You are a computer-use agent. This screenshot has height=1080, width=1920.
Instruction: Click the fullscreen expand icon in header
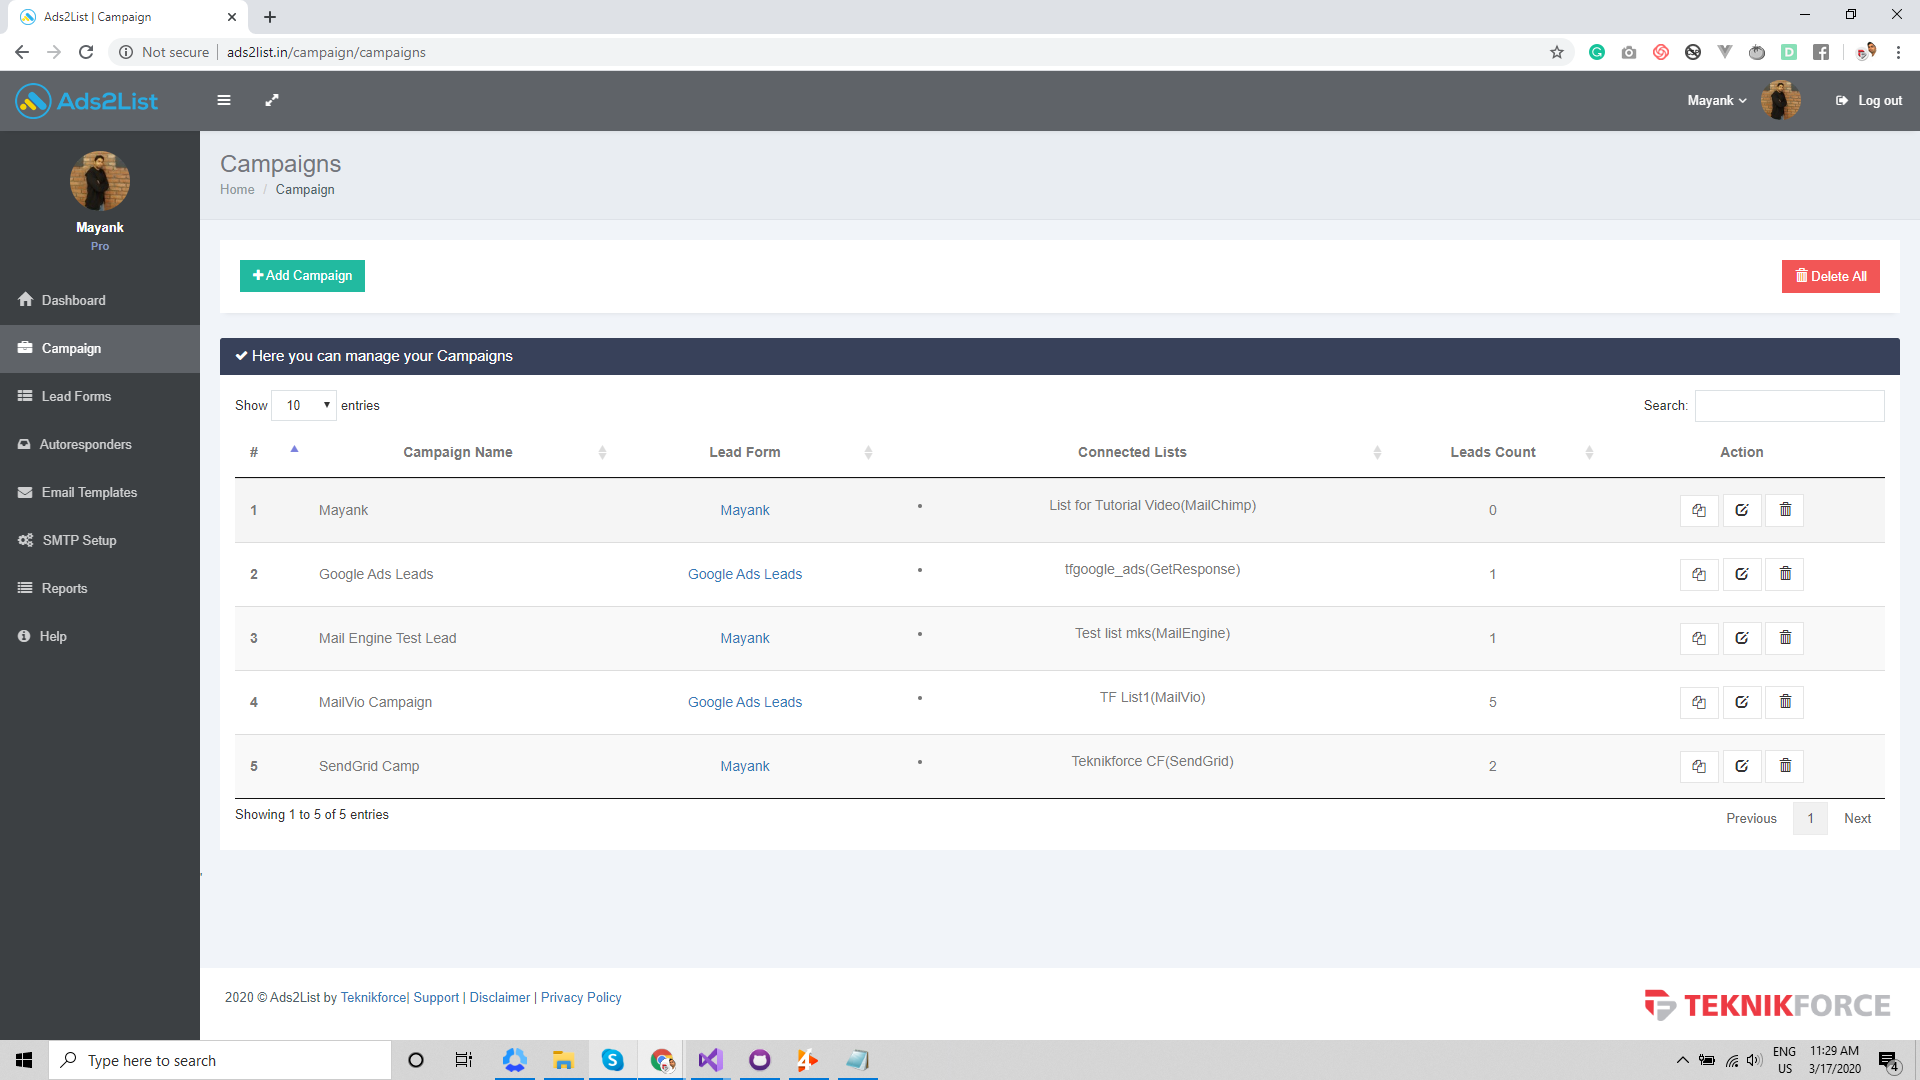click(x=271, y=100)
